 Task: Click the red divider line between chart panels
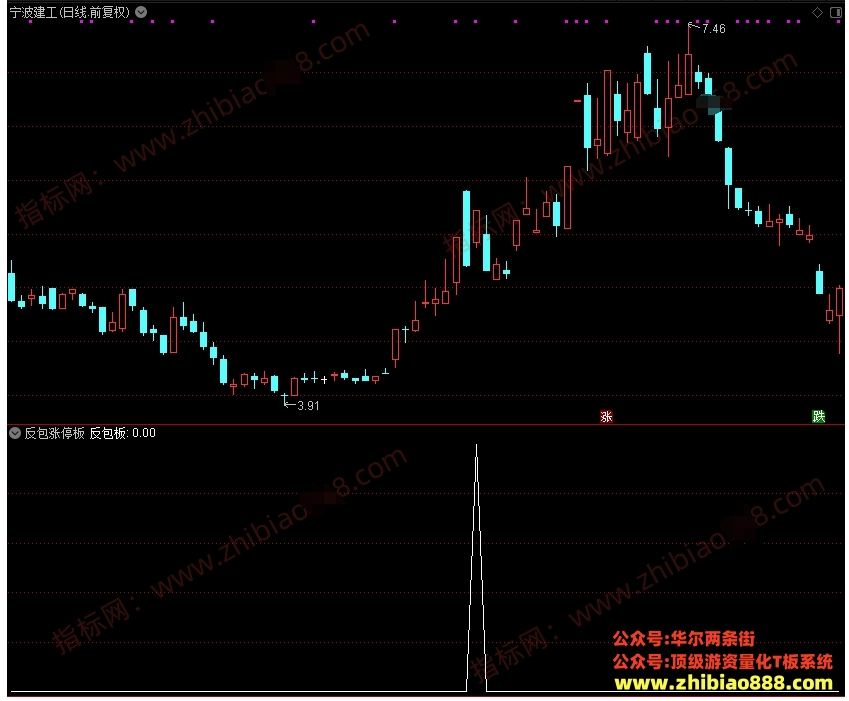click(425, 424)
